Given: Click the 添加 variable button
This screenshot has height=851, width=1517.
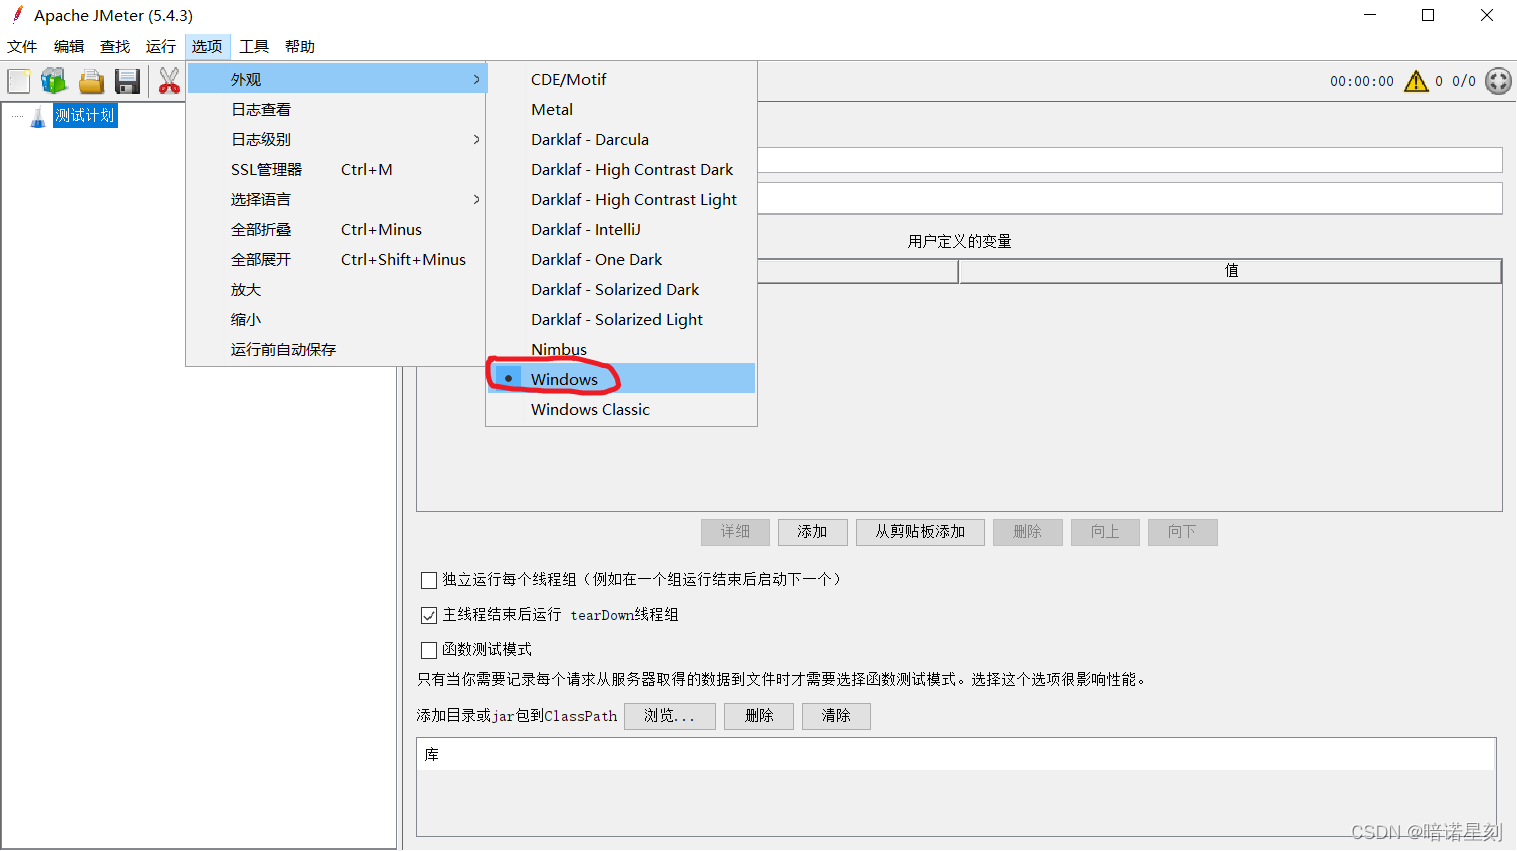Looking at the screenshot, I should point(812,532).
